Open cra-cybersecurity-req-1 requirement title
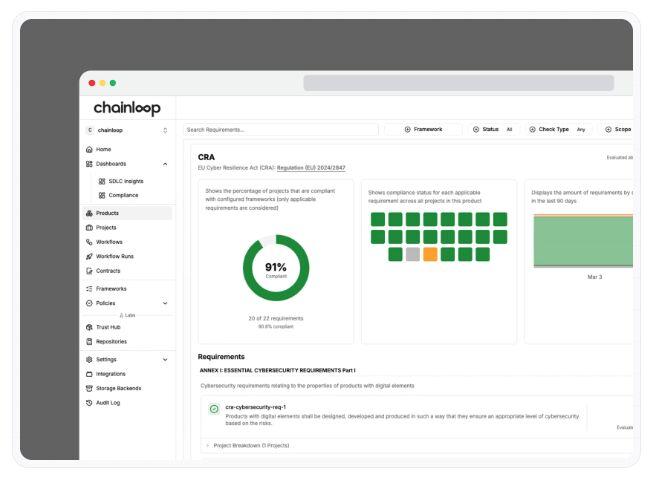This screenshot has width=648, height=479. pos(255,407)
